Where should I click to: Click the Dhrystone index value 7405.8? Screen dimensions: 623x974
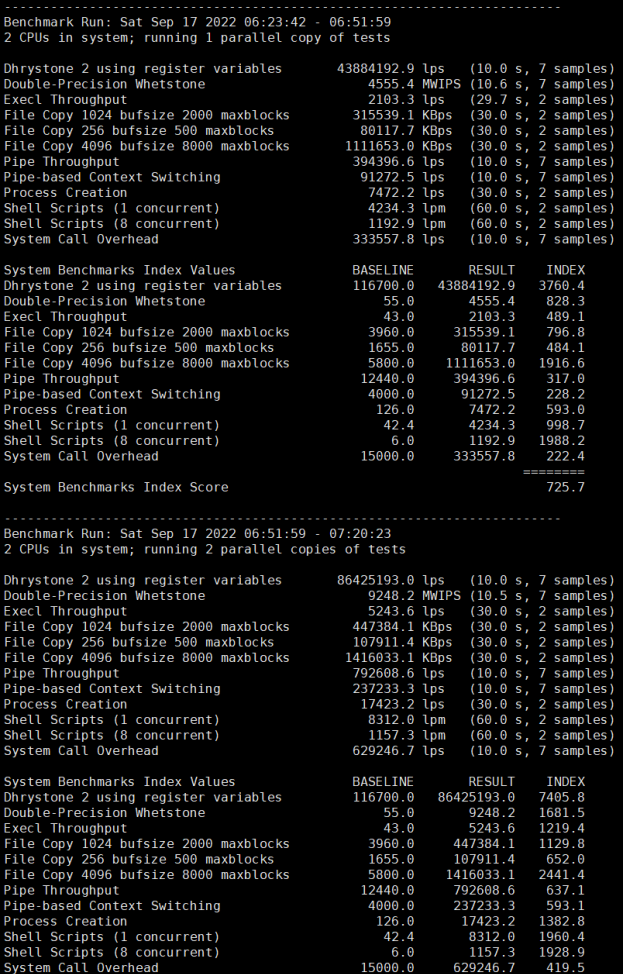pyautogui.click(x=564, y=797)
